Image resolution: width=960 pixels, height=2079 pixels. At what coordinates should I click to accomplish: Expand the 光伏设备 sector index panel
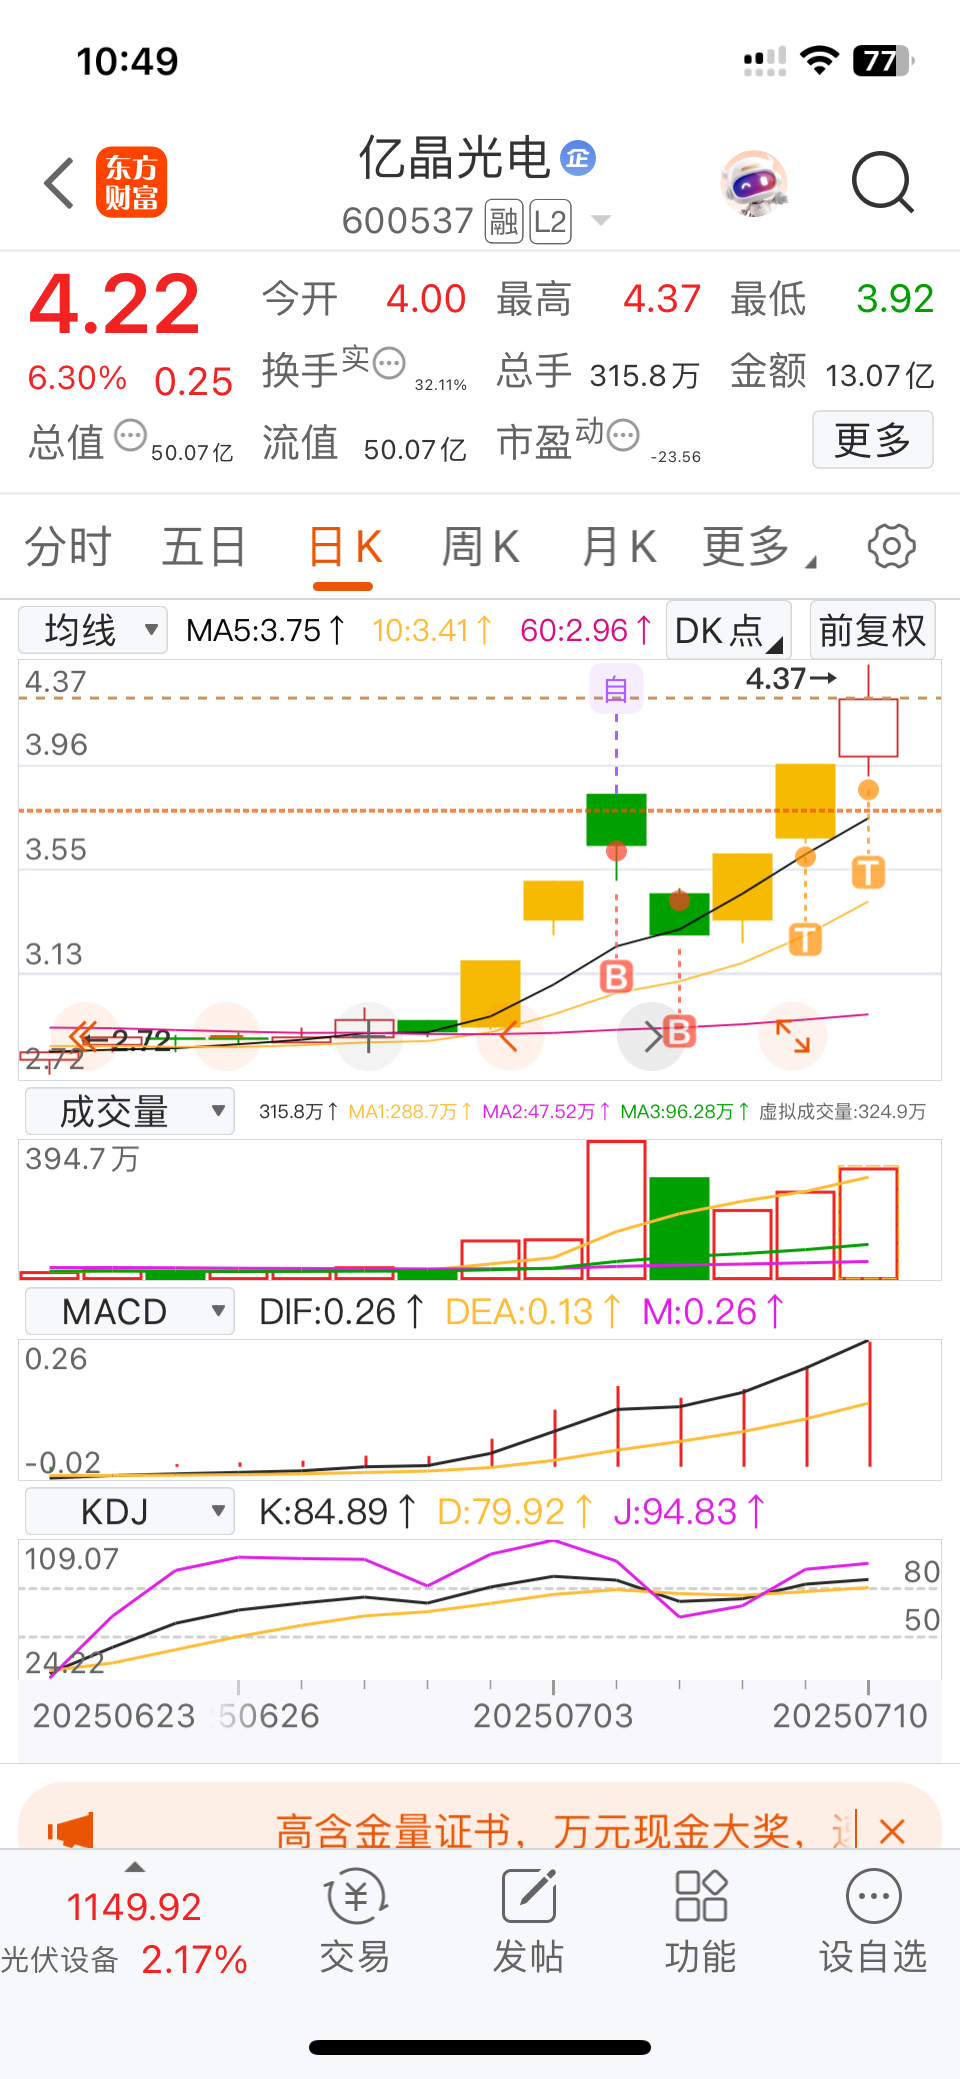[x=135, y=1867]
